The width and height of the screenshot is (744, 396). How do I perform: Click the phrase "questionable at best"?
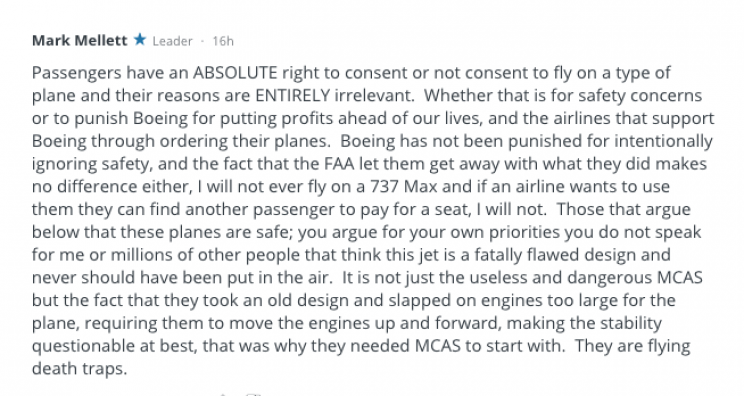[113, 346]
